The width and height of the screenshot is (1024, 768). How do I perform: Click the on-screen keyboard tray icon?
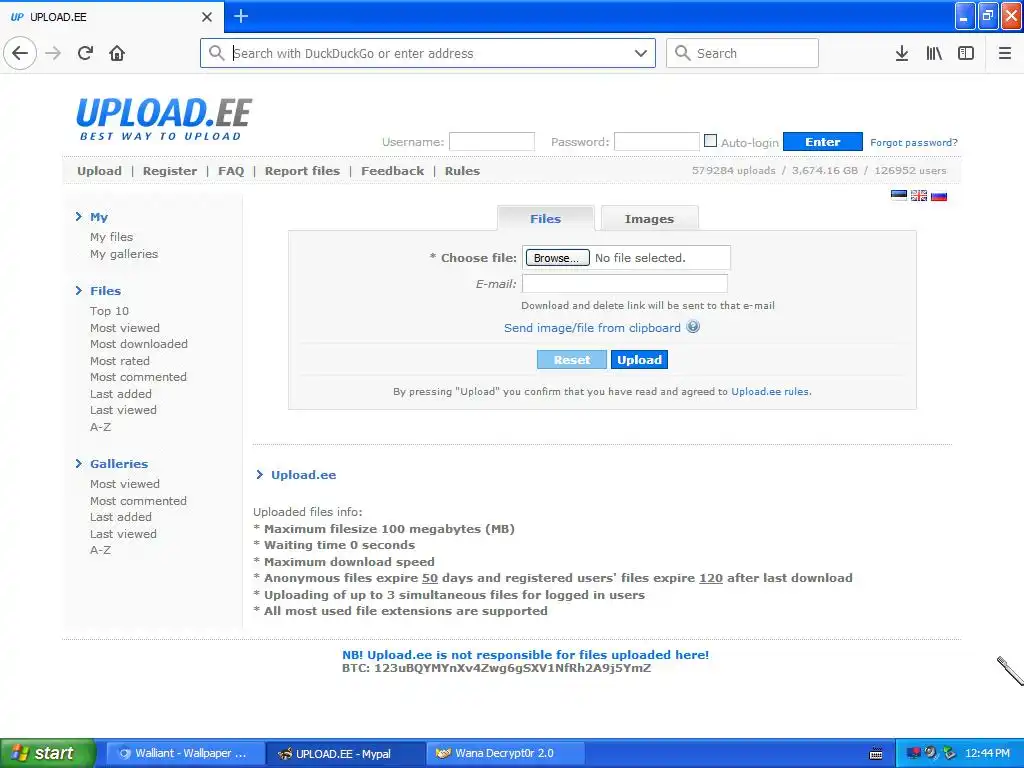tap(876, 754)
